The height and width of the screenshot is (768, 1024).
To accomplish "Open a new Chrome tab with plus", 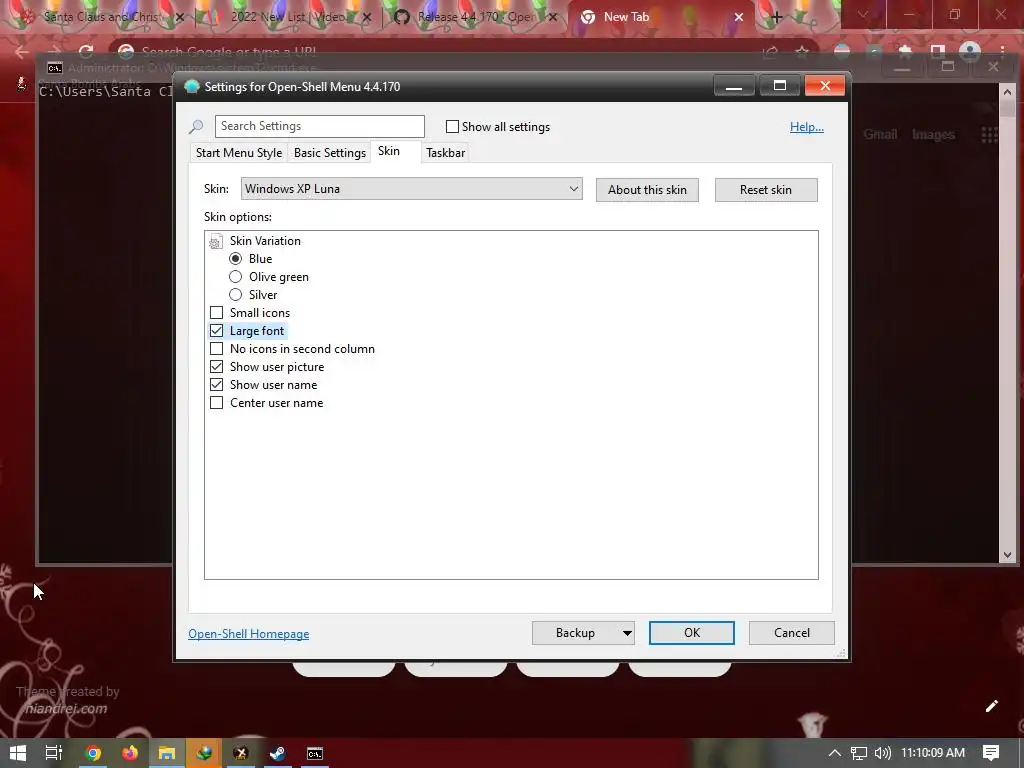I will click(776, 18).
